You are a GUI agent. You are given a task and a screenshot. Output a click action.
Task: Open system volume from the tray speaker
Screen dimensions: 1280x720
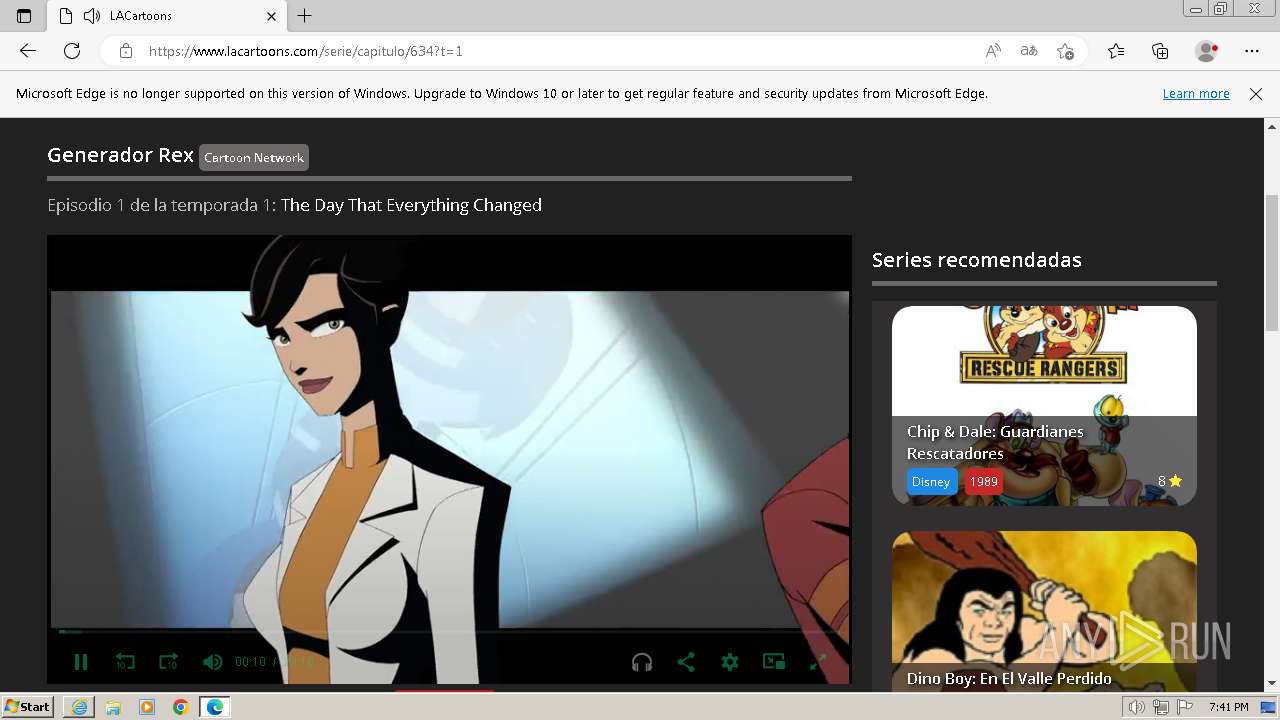pyautogui.click(x=1137, y=707)
